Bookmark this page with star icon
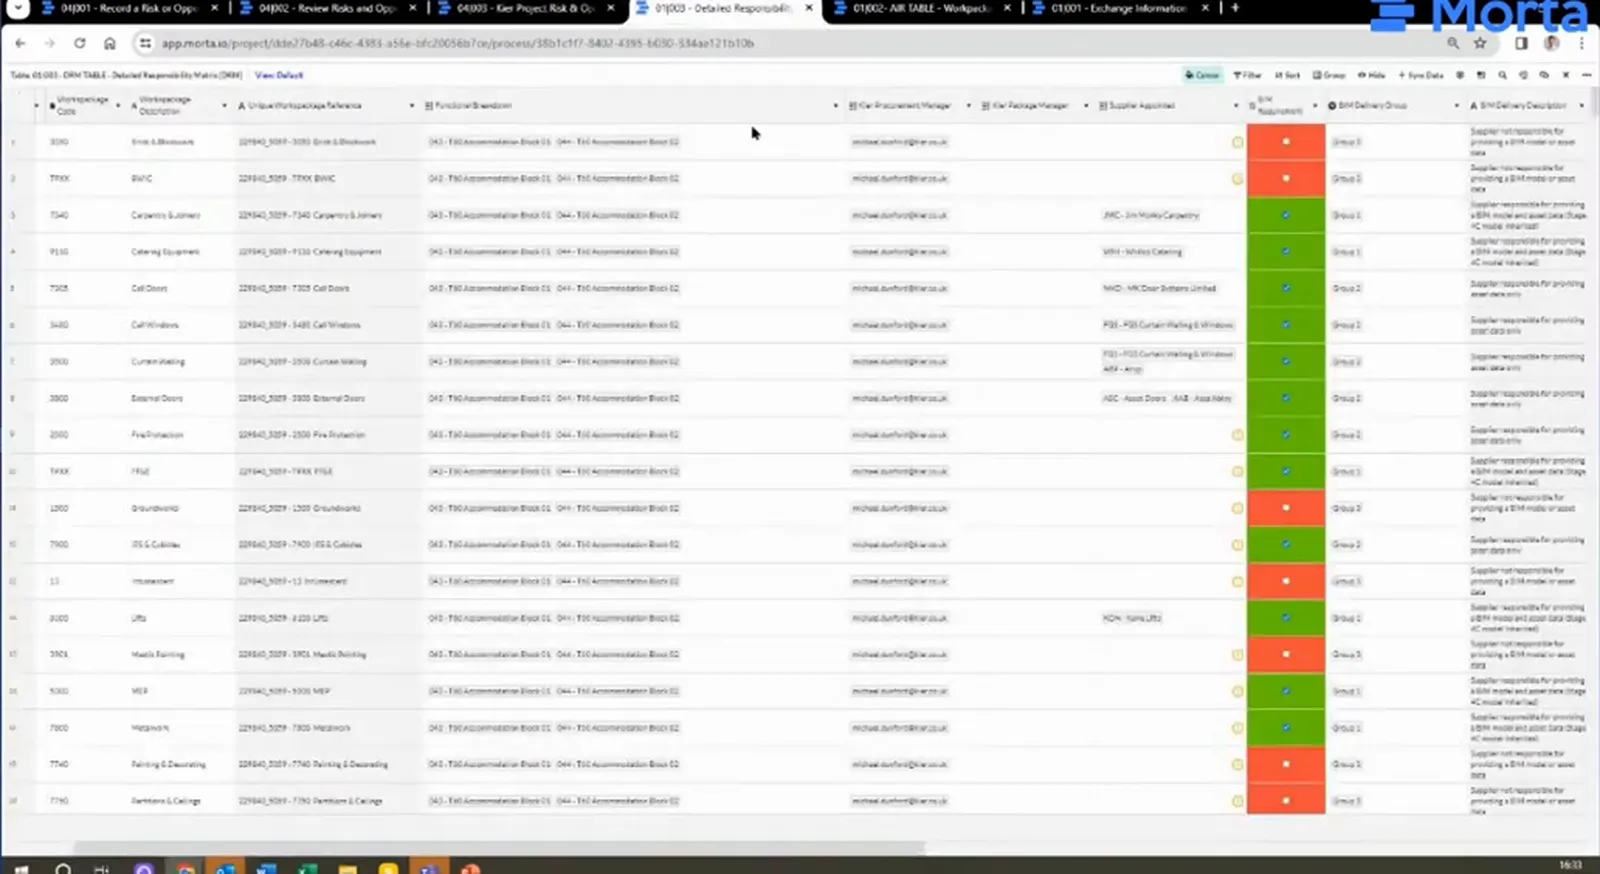 tap(1480, 43)
